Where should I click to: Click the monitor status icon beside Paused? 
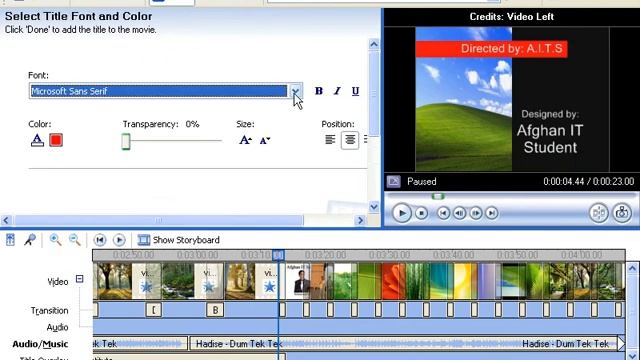coord(393,181)
